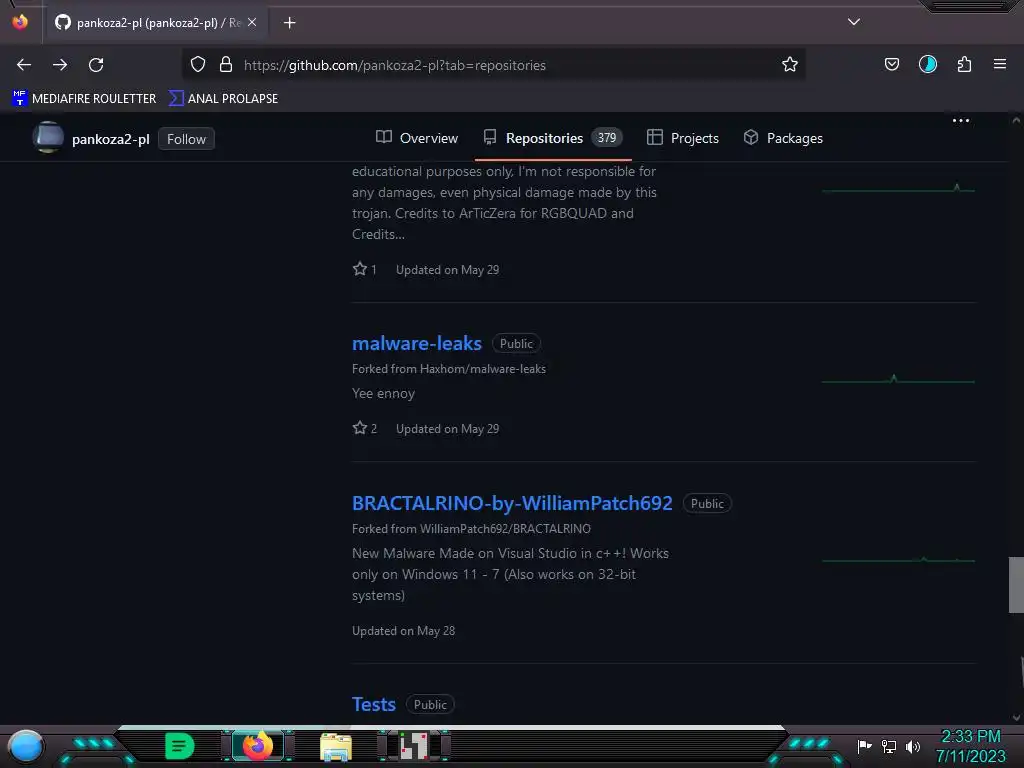Open the Action Center flag tray icon
Viewport: 1024px width, 768px height.
tap(864, 746)
